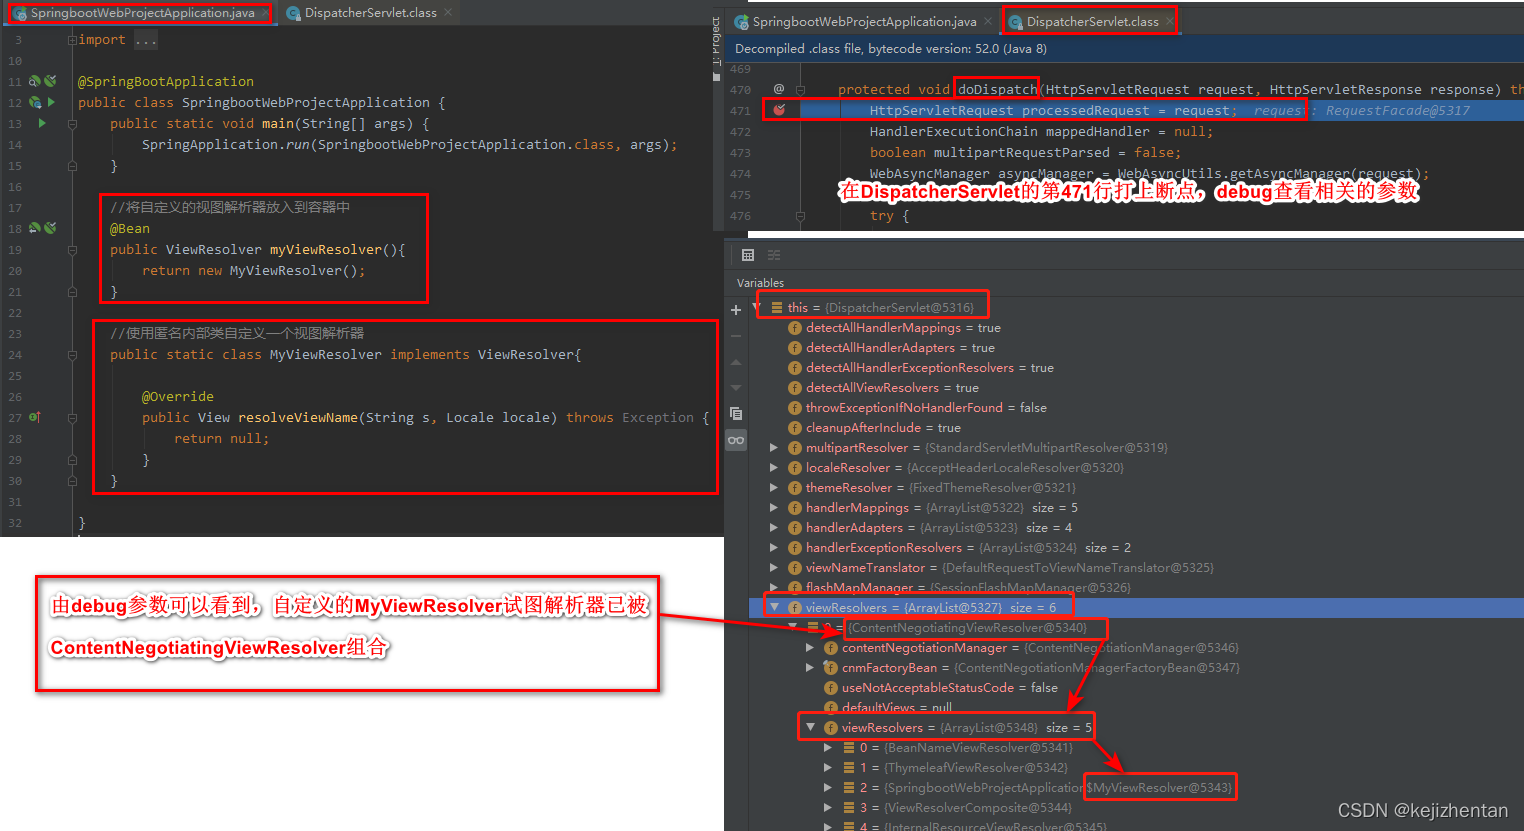
Task: Close DispatcherServlet.class tab in right editor
Action: click(1169, 21)
